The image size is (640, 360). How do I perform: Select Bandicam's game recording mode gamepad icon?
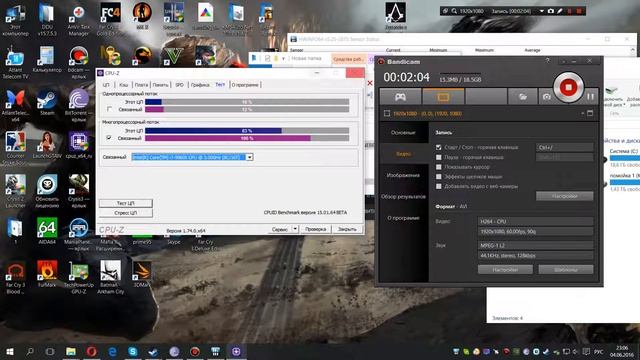pos(400,97)
